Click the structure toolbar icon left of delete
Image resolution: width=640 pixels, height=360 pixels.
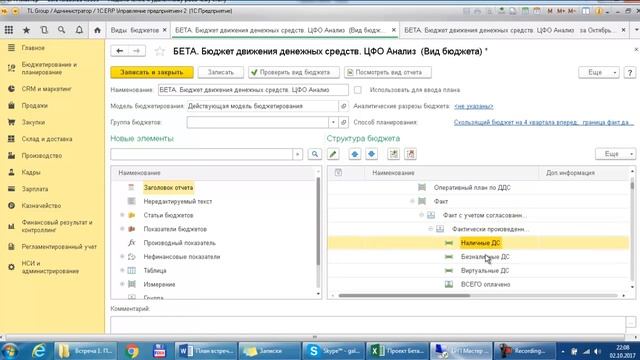393,154
